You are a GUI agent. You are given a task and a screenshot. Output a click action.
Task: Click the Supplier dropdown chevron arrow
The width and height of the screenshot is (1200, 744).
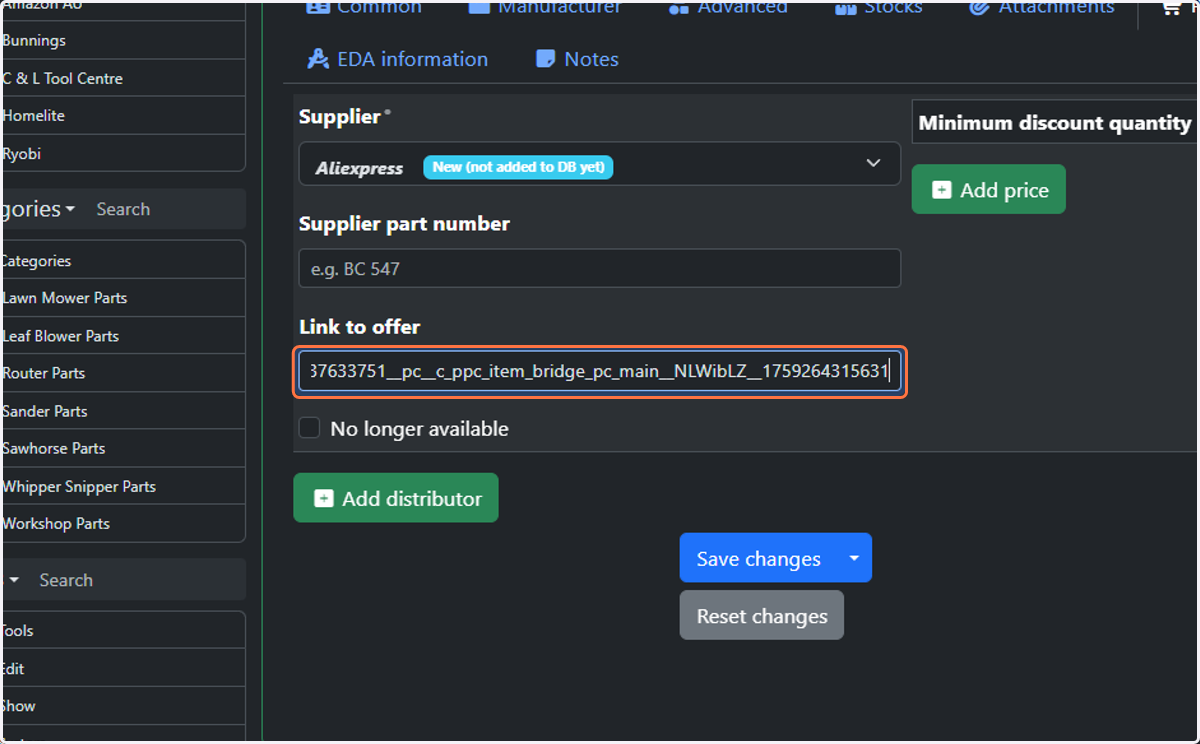click(x=873, y=163)
